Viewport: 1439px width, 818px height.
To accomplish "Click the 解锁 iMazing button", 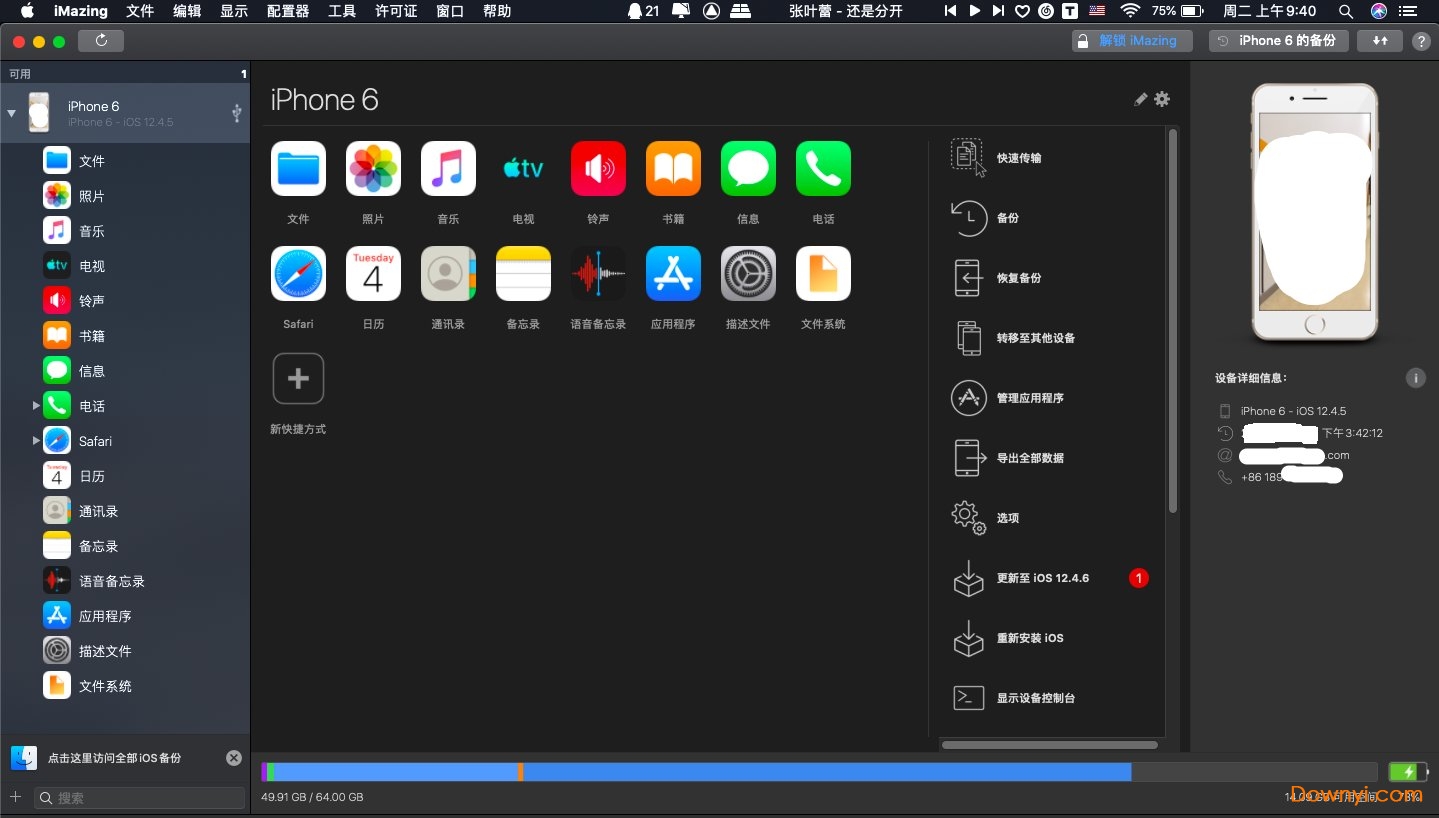I will point(1131,40).
